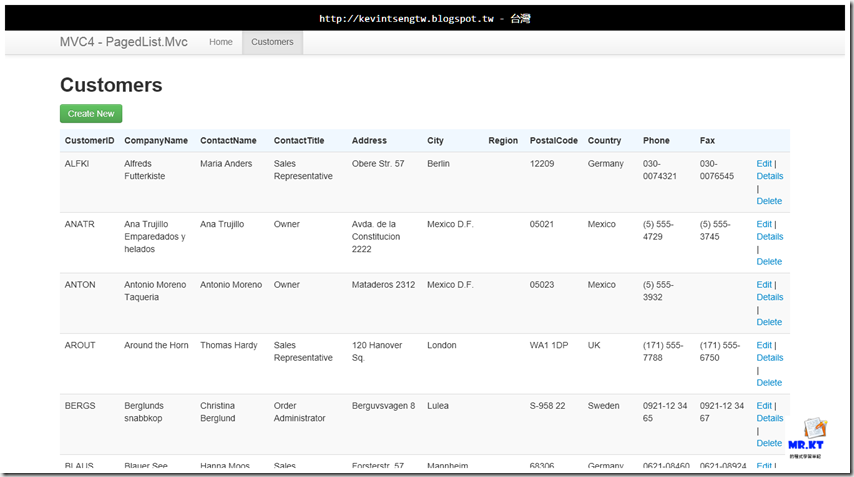Open Details for customer BERGS

pyautogui.click(x=770, y=418)
